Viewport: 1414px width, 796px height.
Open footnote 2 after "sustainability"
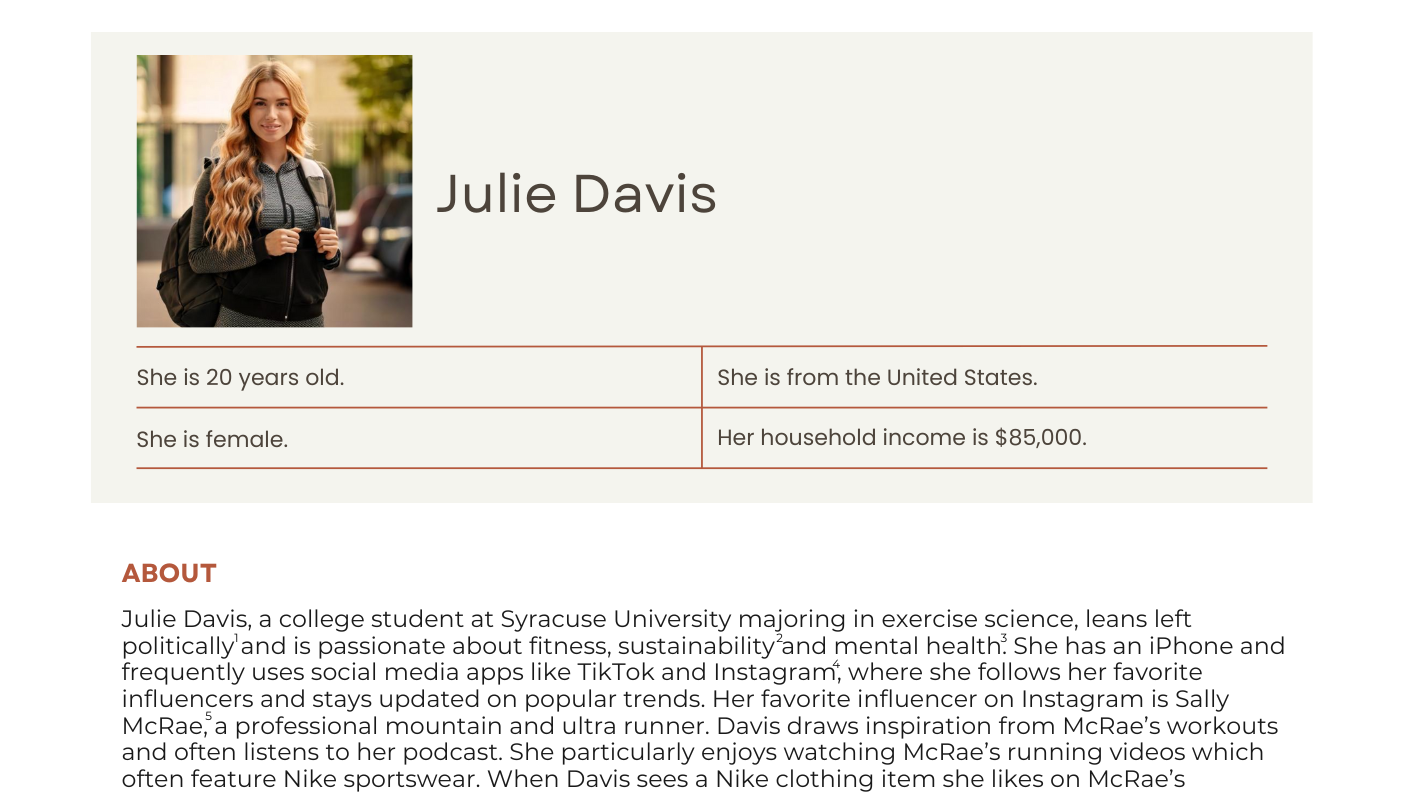[779, 639]
